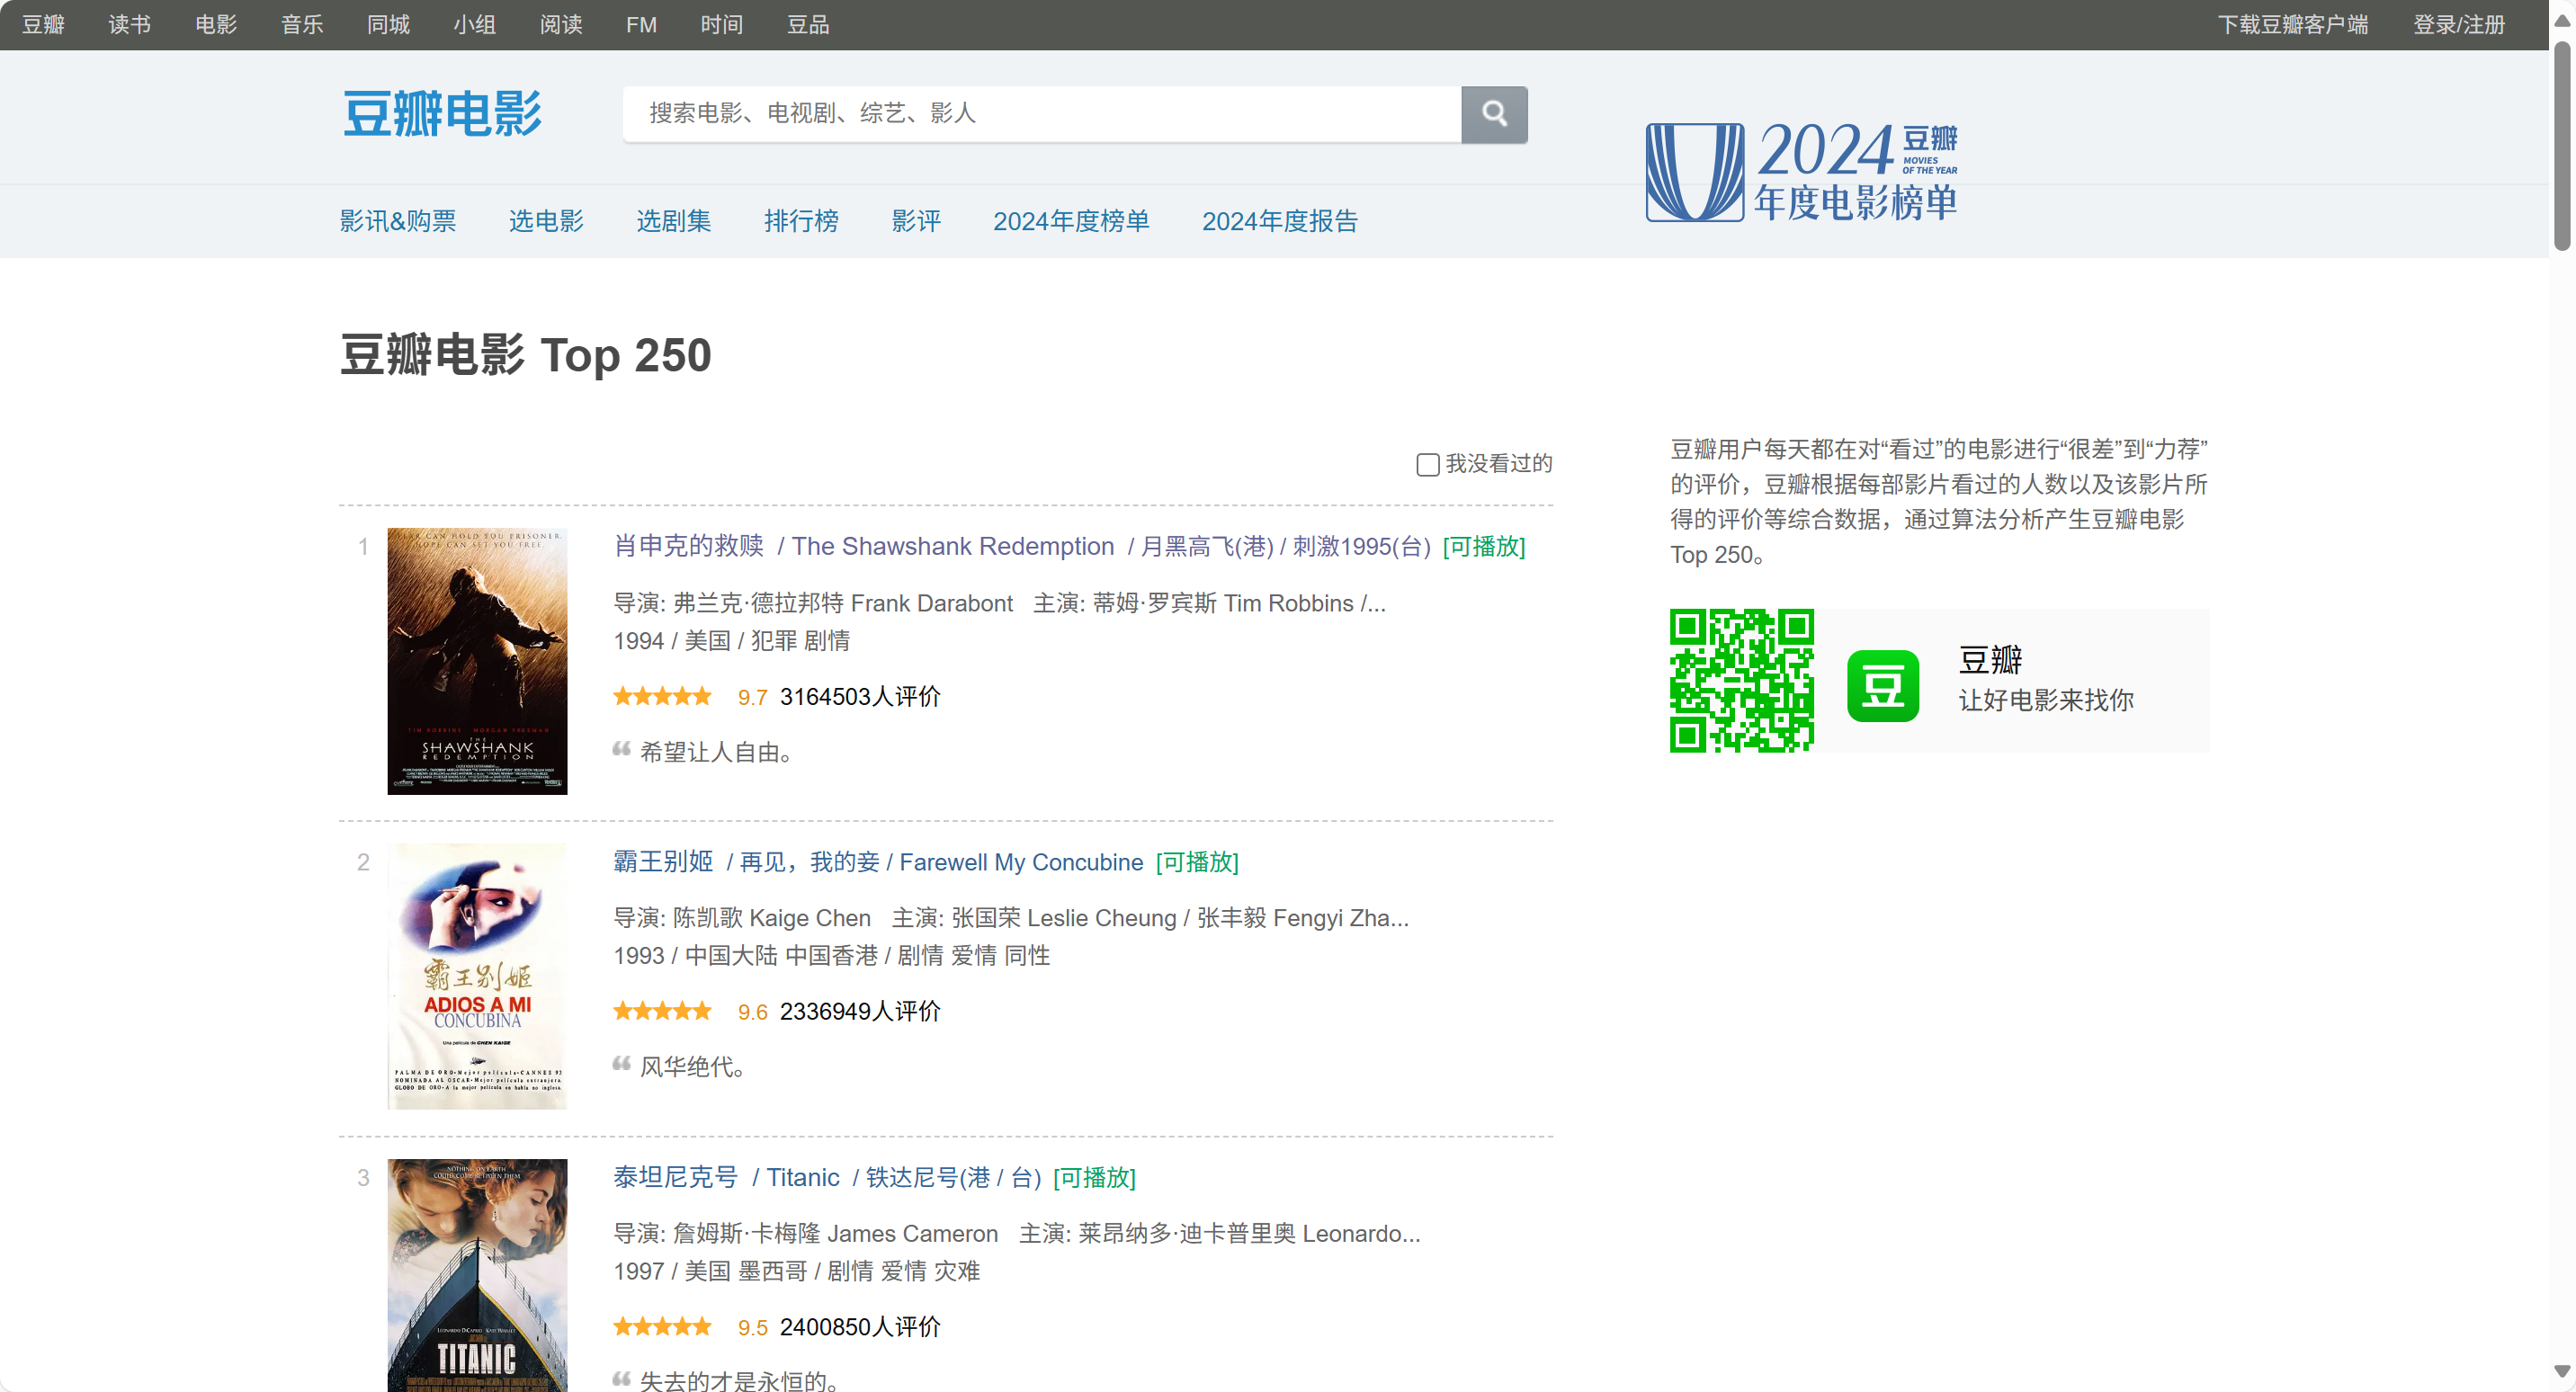Click the 9.7 rating score

pyautogui.click(x=752, y=697)
